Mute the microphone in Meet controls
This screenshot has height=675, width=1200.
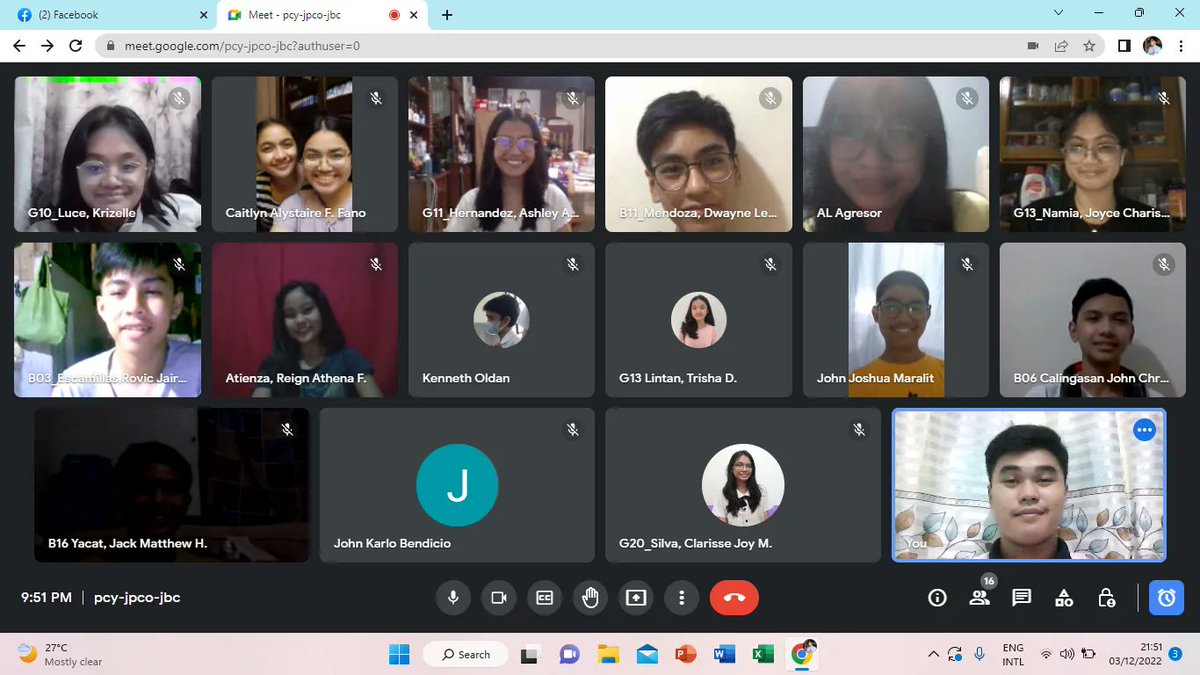(453, 598)
